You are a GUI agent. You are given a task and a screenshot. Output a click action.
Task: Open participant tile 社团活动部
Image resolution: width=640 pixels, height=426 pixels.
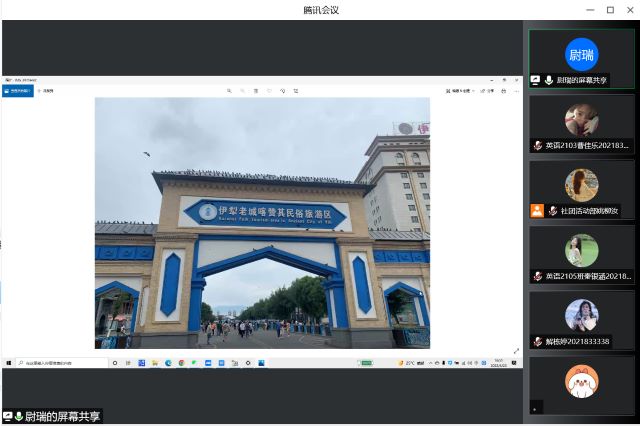pos(581,190)
